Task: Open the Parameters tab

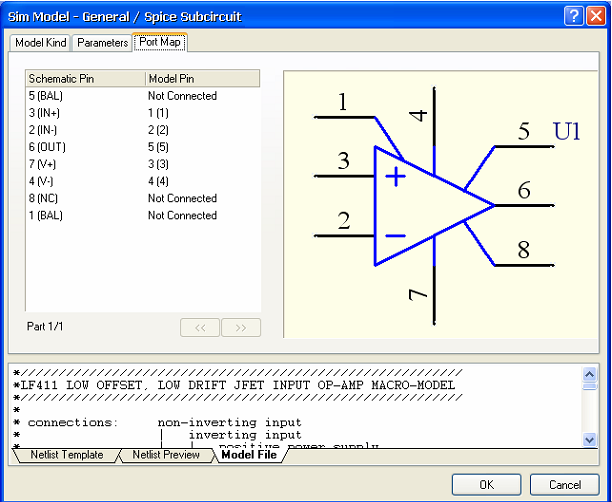Action: pyautogui.click(x=102, y=43)
